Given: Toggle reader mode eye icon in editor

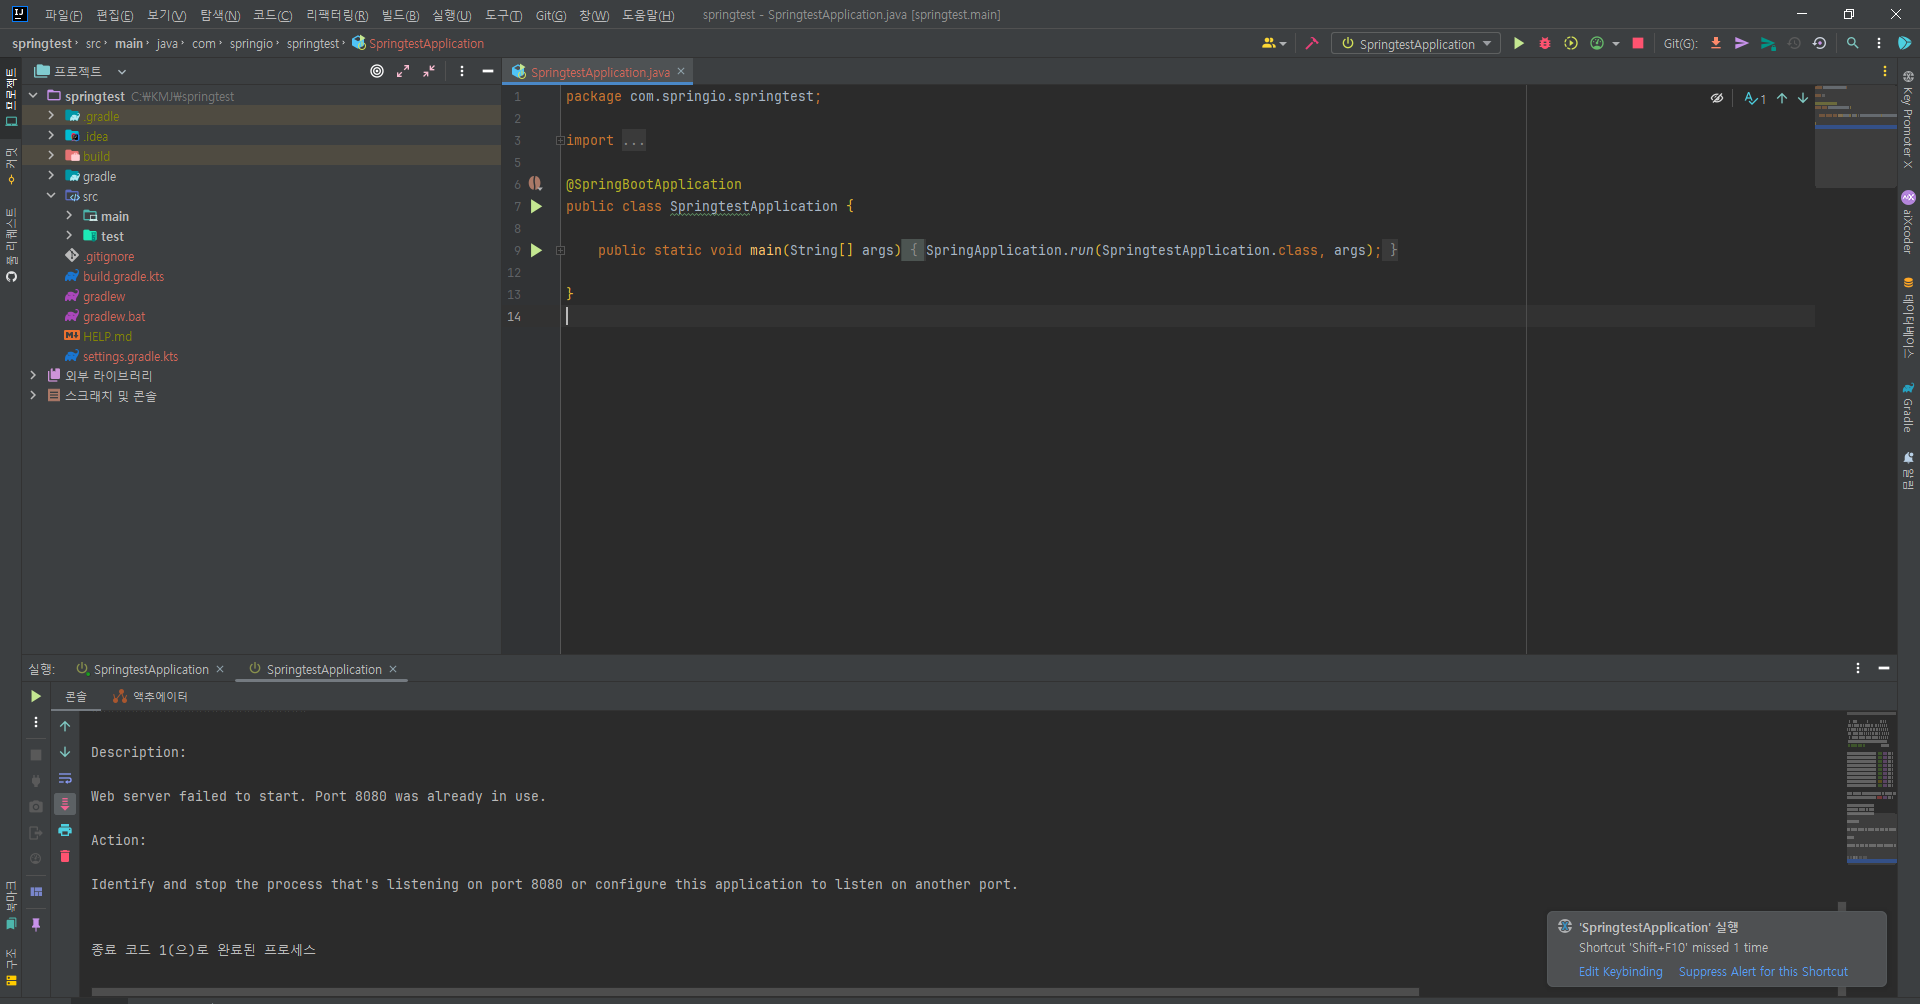Looking at the screenshot, I should click(1717, 98).
